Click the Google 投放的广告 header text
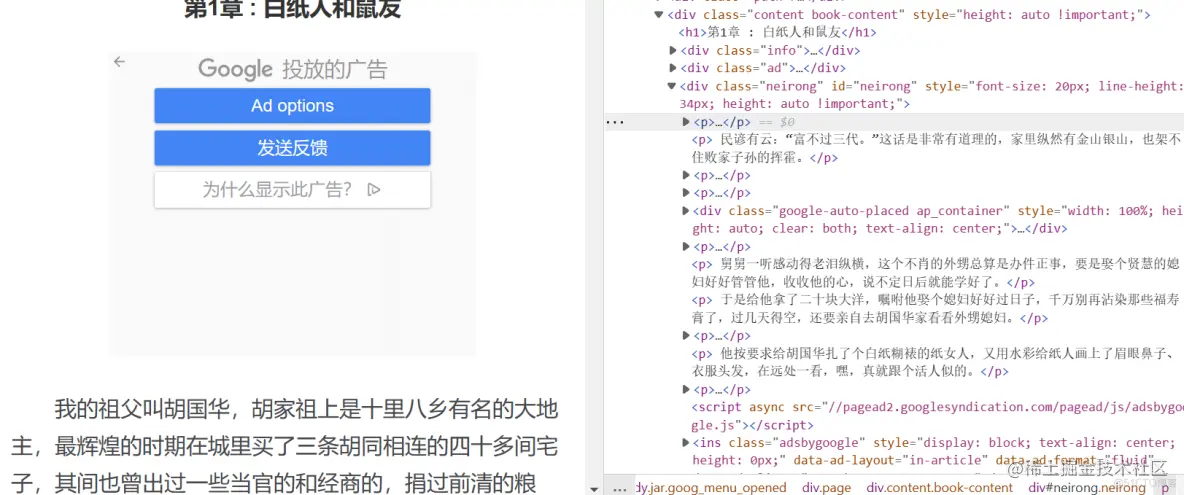The width and height of the screenshot is (1184, 495). (292, 69)
